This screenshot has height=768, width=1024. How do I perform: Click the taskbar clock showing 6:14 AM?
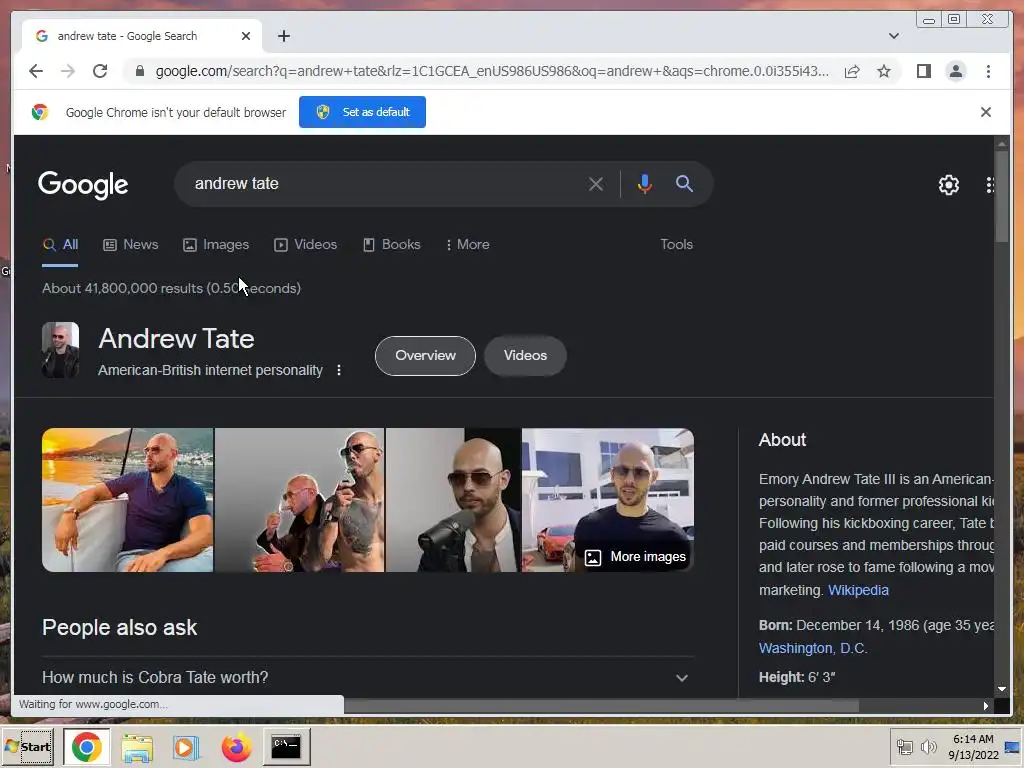coord(973,747)
